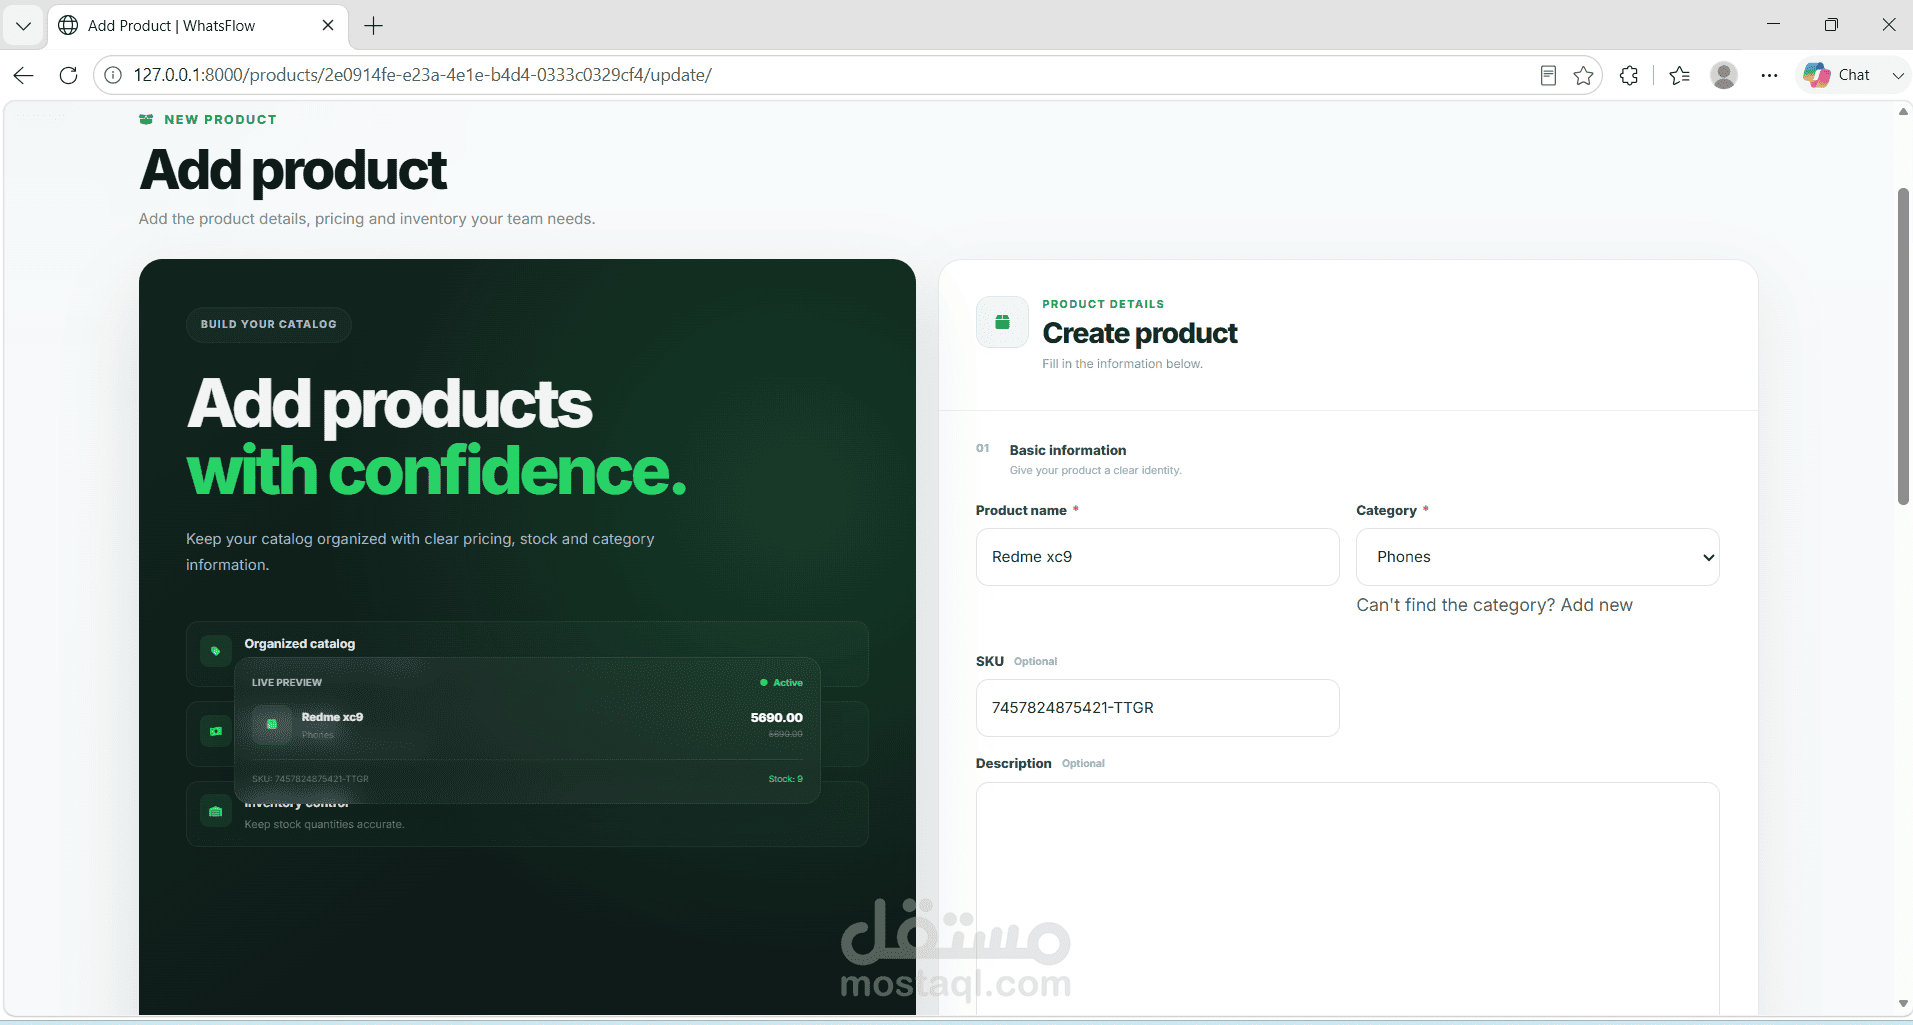Click the scroll down arrow of scrollbar
This screenshot has height=1025, width=1913.
(x=1903, y=1004)
